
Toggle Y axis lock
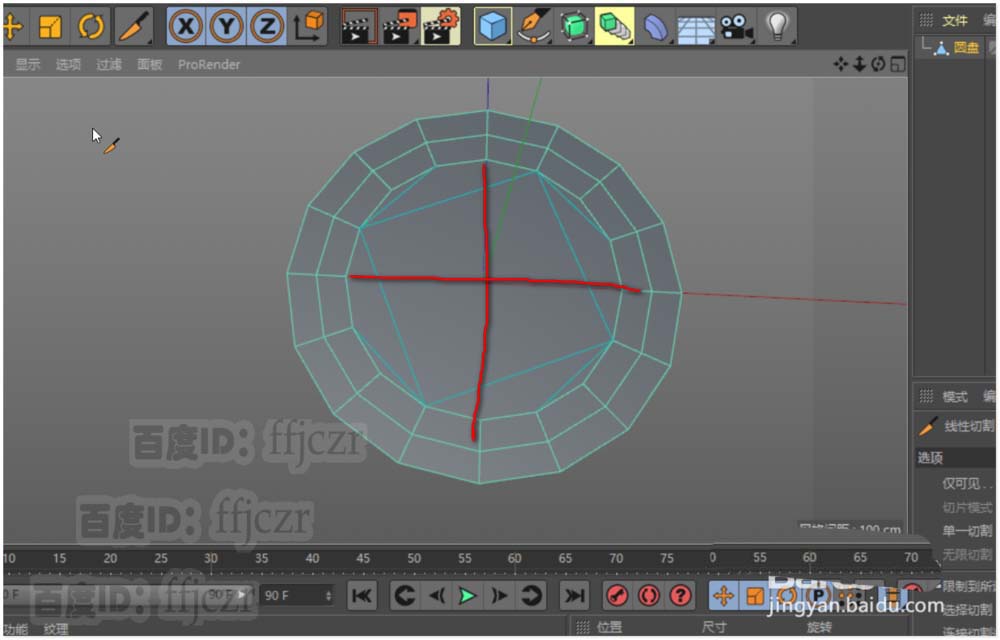[226, 27]
